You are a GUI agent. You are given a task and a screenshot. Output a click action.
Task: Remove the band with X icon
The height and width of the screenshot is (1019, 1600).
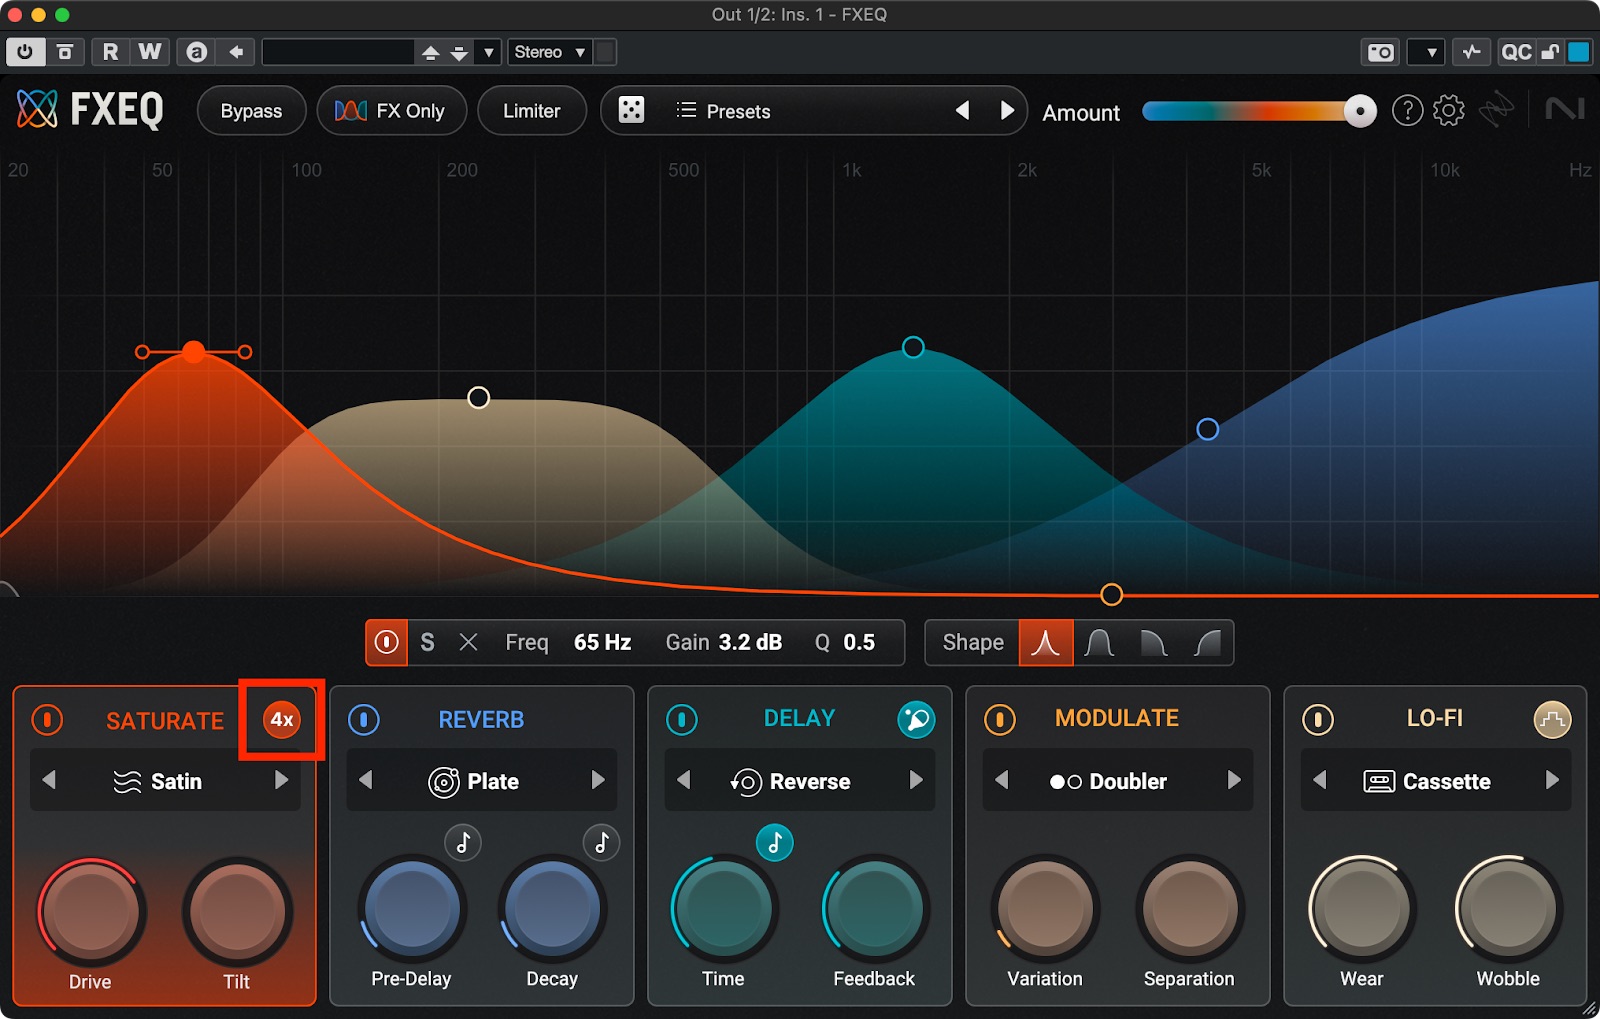468,642
